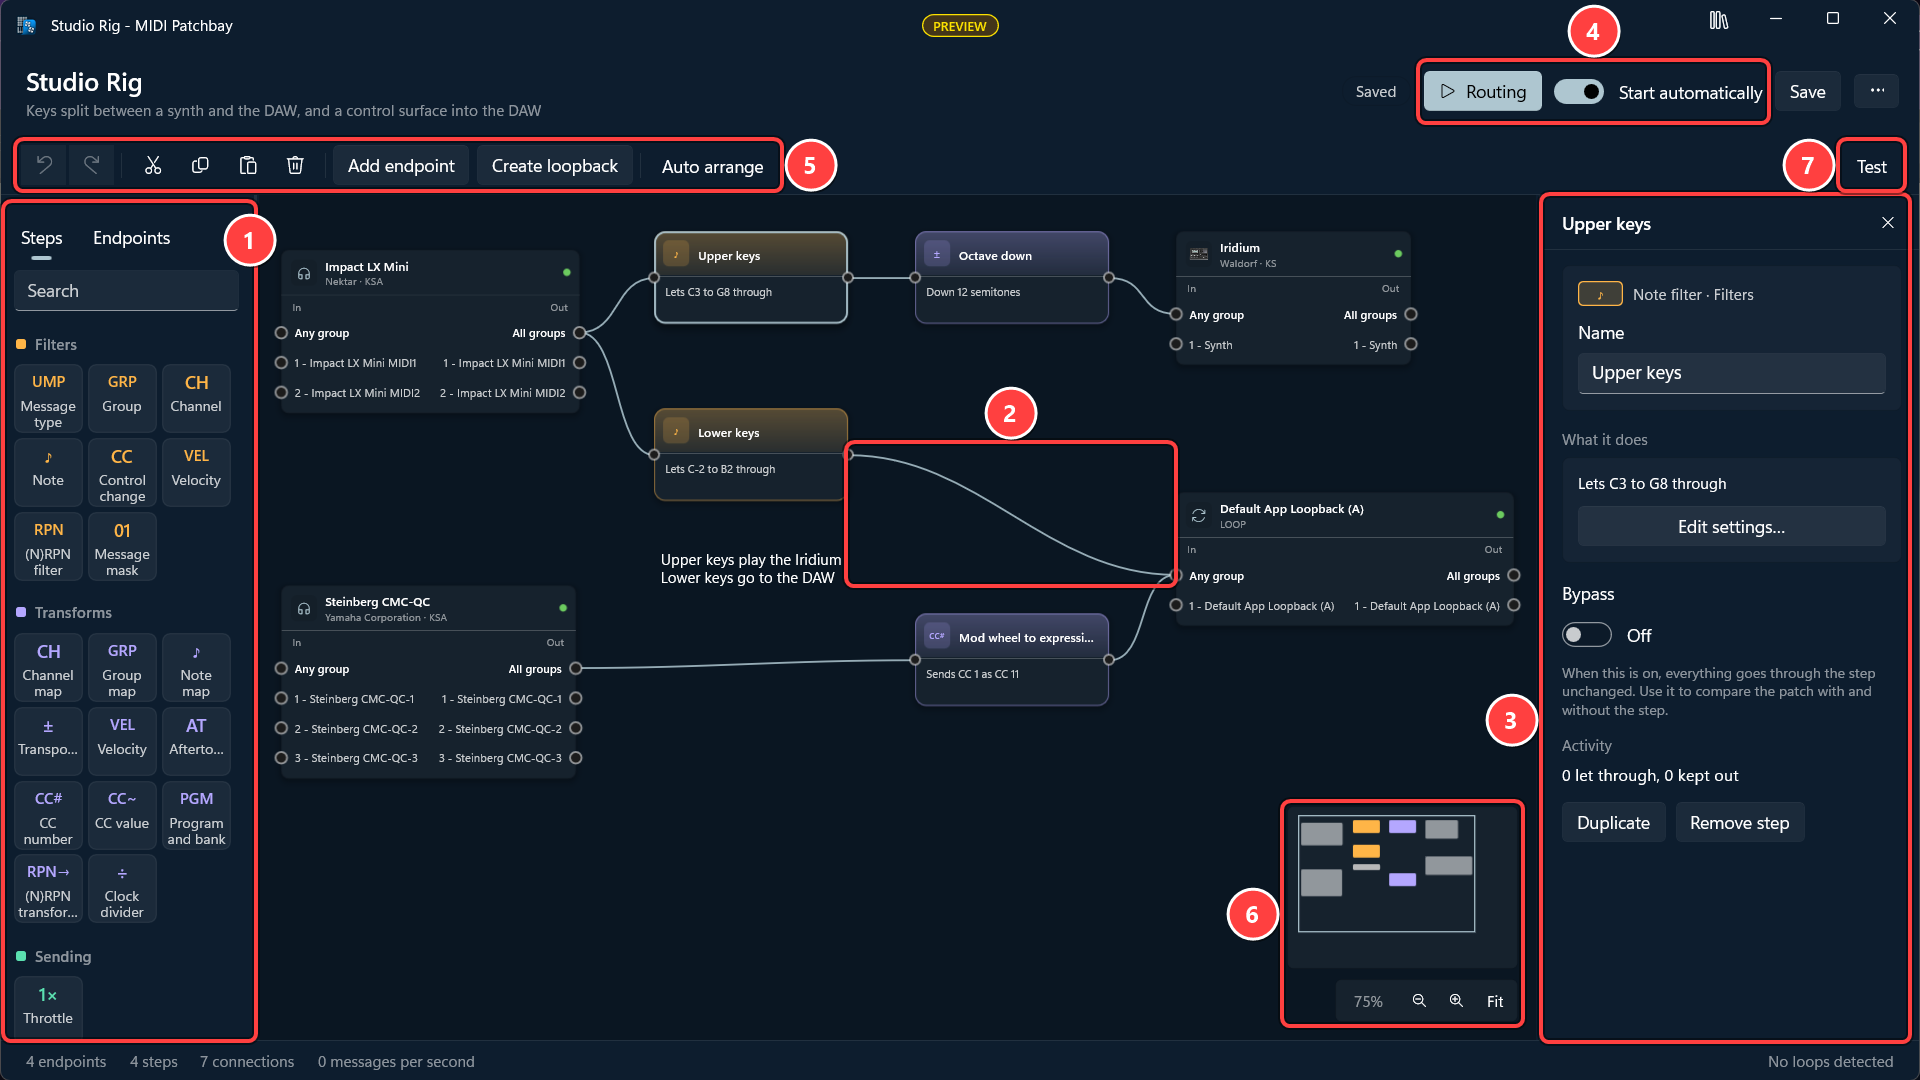Image resolution: width=1920 pixels, height=1080 pixels.
Task: Click Create loopback button
Action: (x=554, y=166)
